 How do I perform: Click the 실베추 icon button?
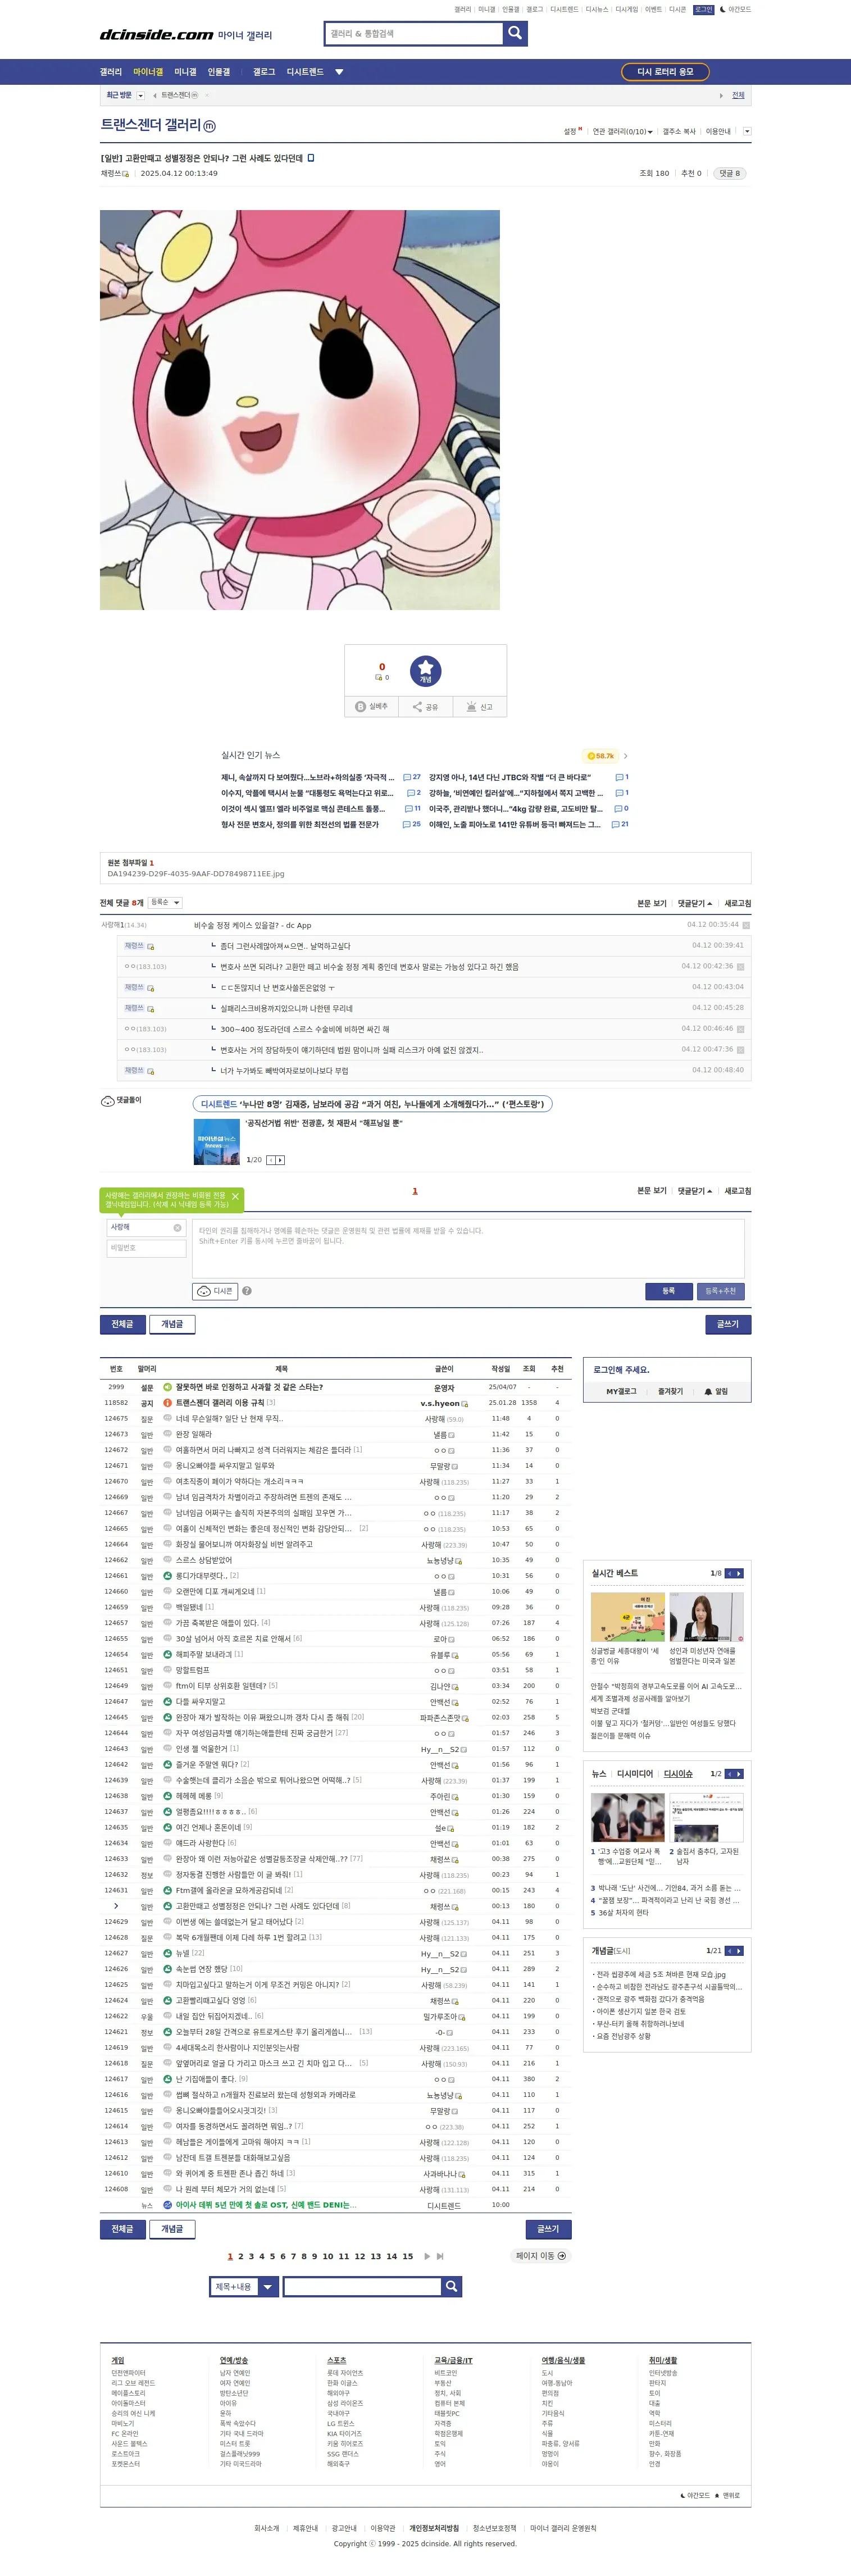tap(371, 707)
